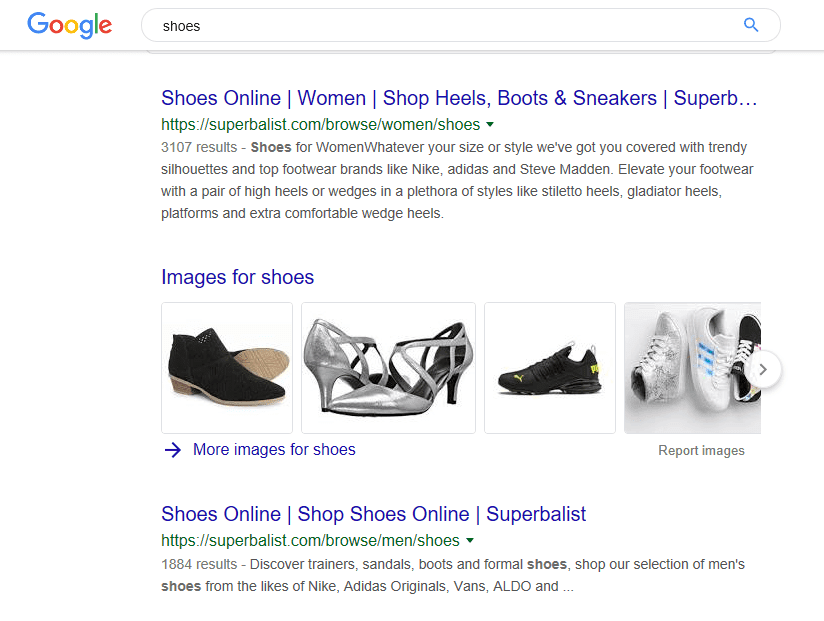Image resolution: width=824 pixels, height=621 pixels.
Task: Open the white sneakers image
Action: point(692,368)
